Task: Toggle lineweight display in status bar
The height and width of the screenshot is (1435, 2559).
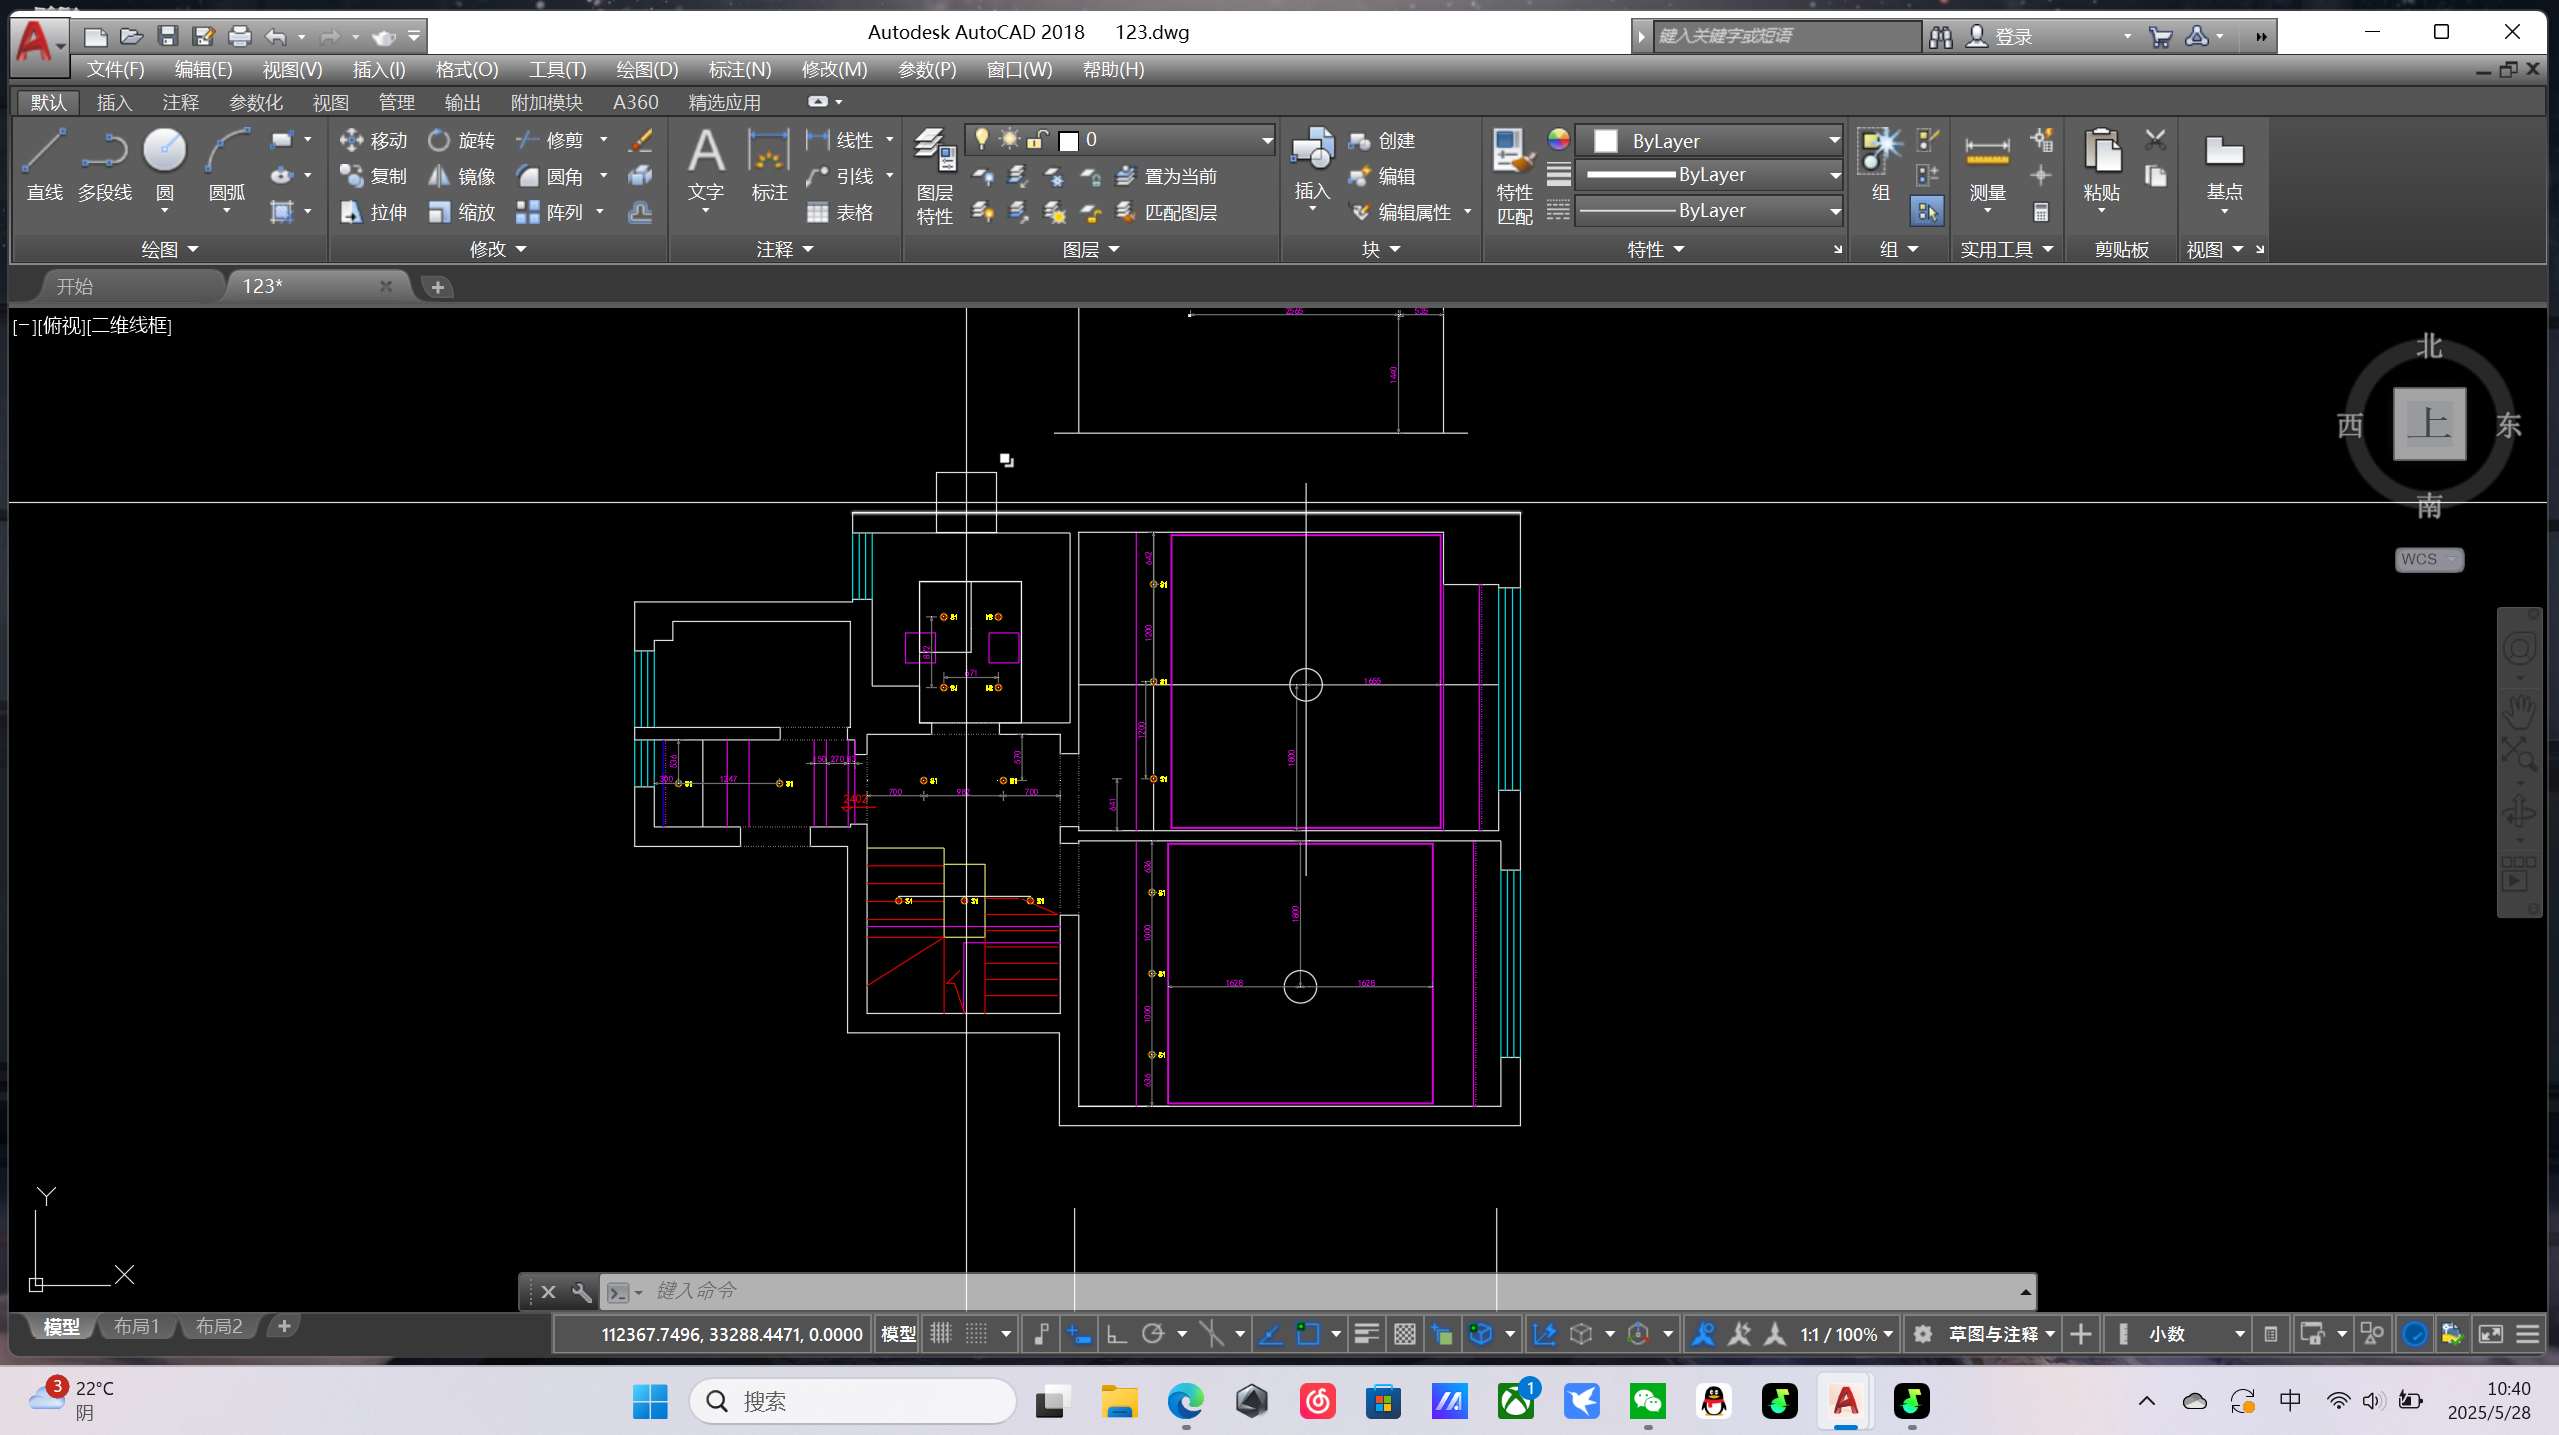Action: coord(1366,1334)
